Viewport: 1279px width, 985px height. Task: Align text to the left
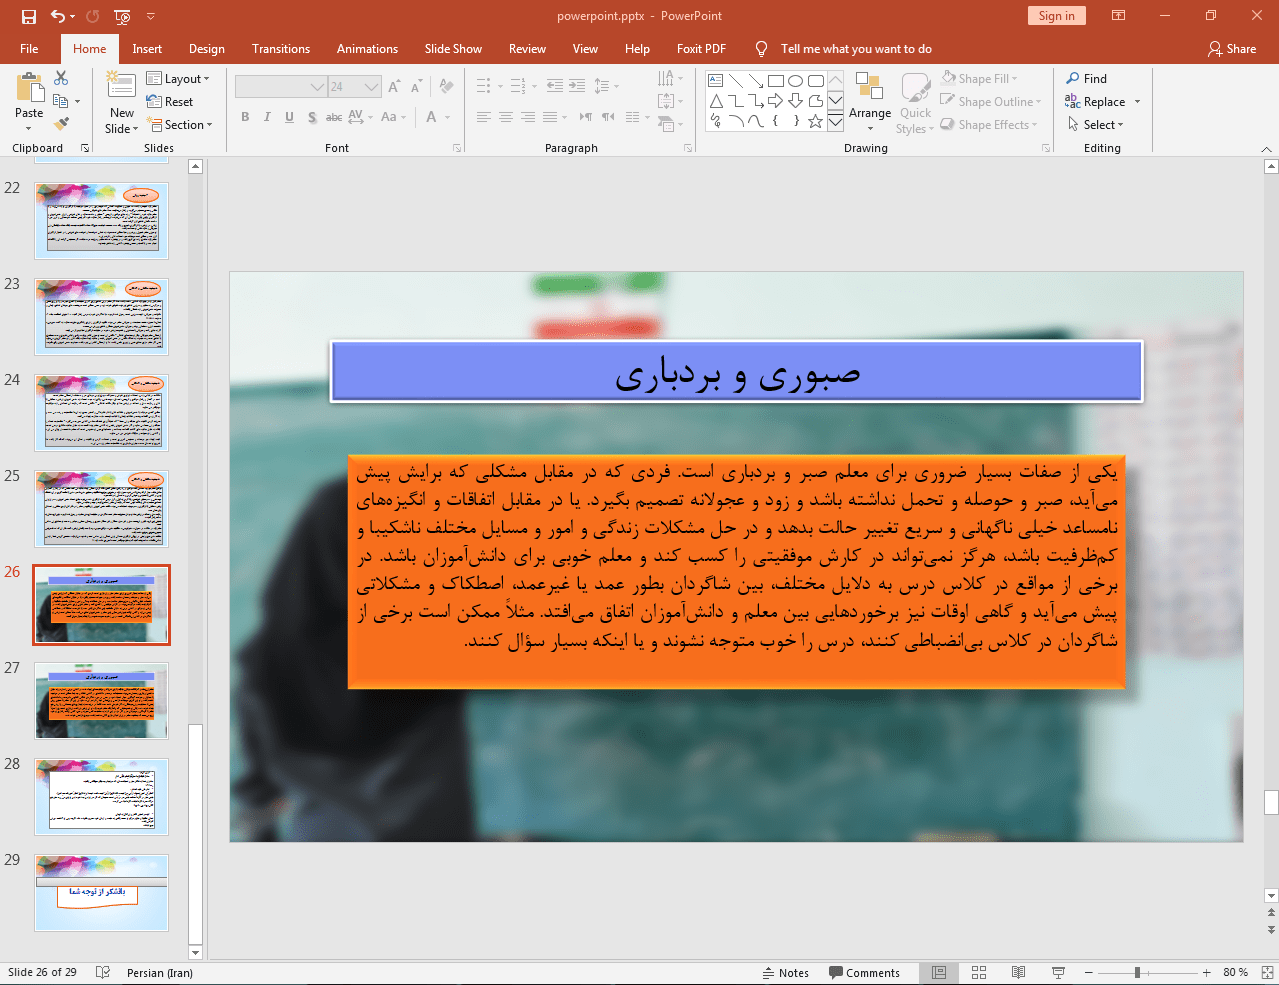click(x=484, y=117)
